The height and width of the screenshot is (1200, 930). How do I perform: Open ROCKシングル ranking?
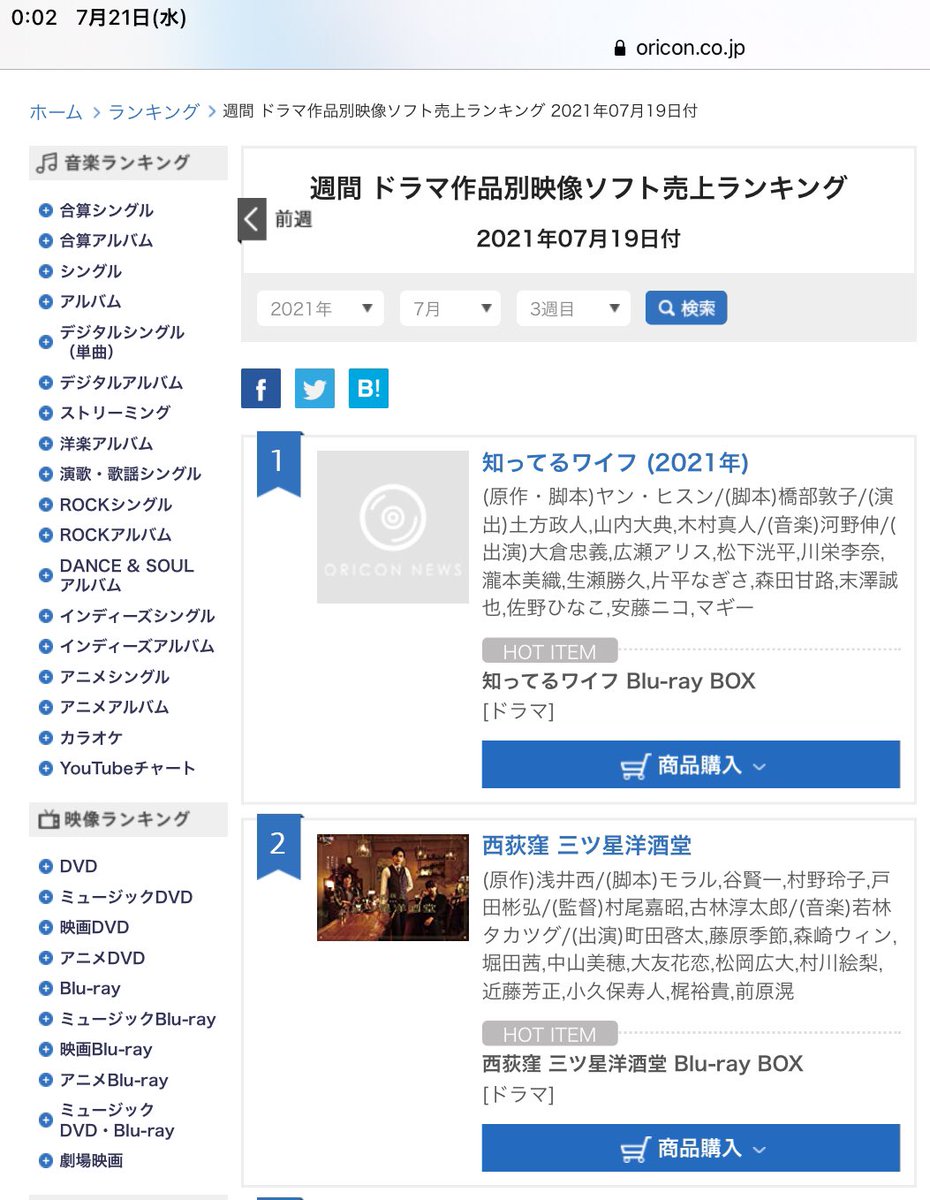[x=115, y=505]
